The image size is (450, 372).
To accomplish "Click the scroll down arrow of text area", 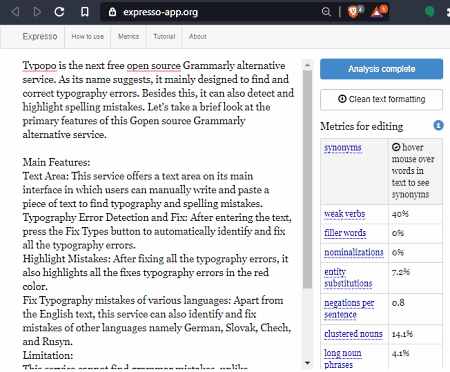I will (x=307, y=363).
